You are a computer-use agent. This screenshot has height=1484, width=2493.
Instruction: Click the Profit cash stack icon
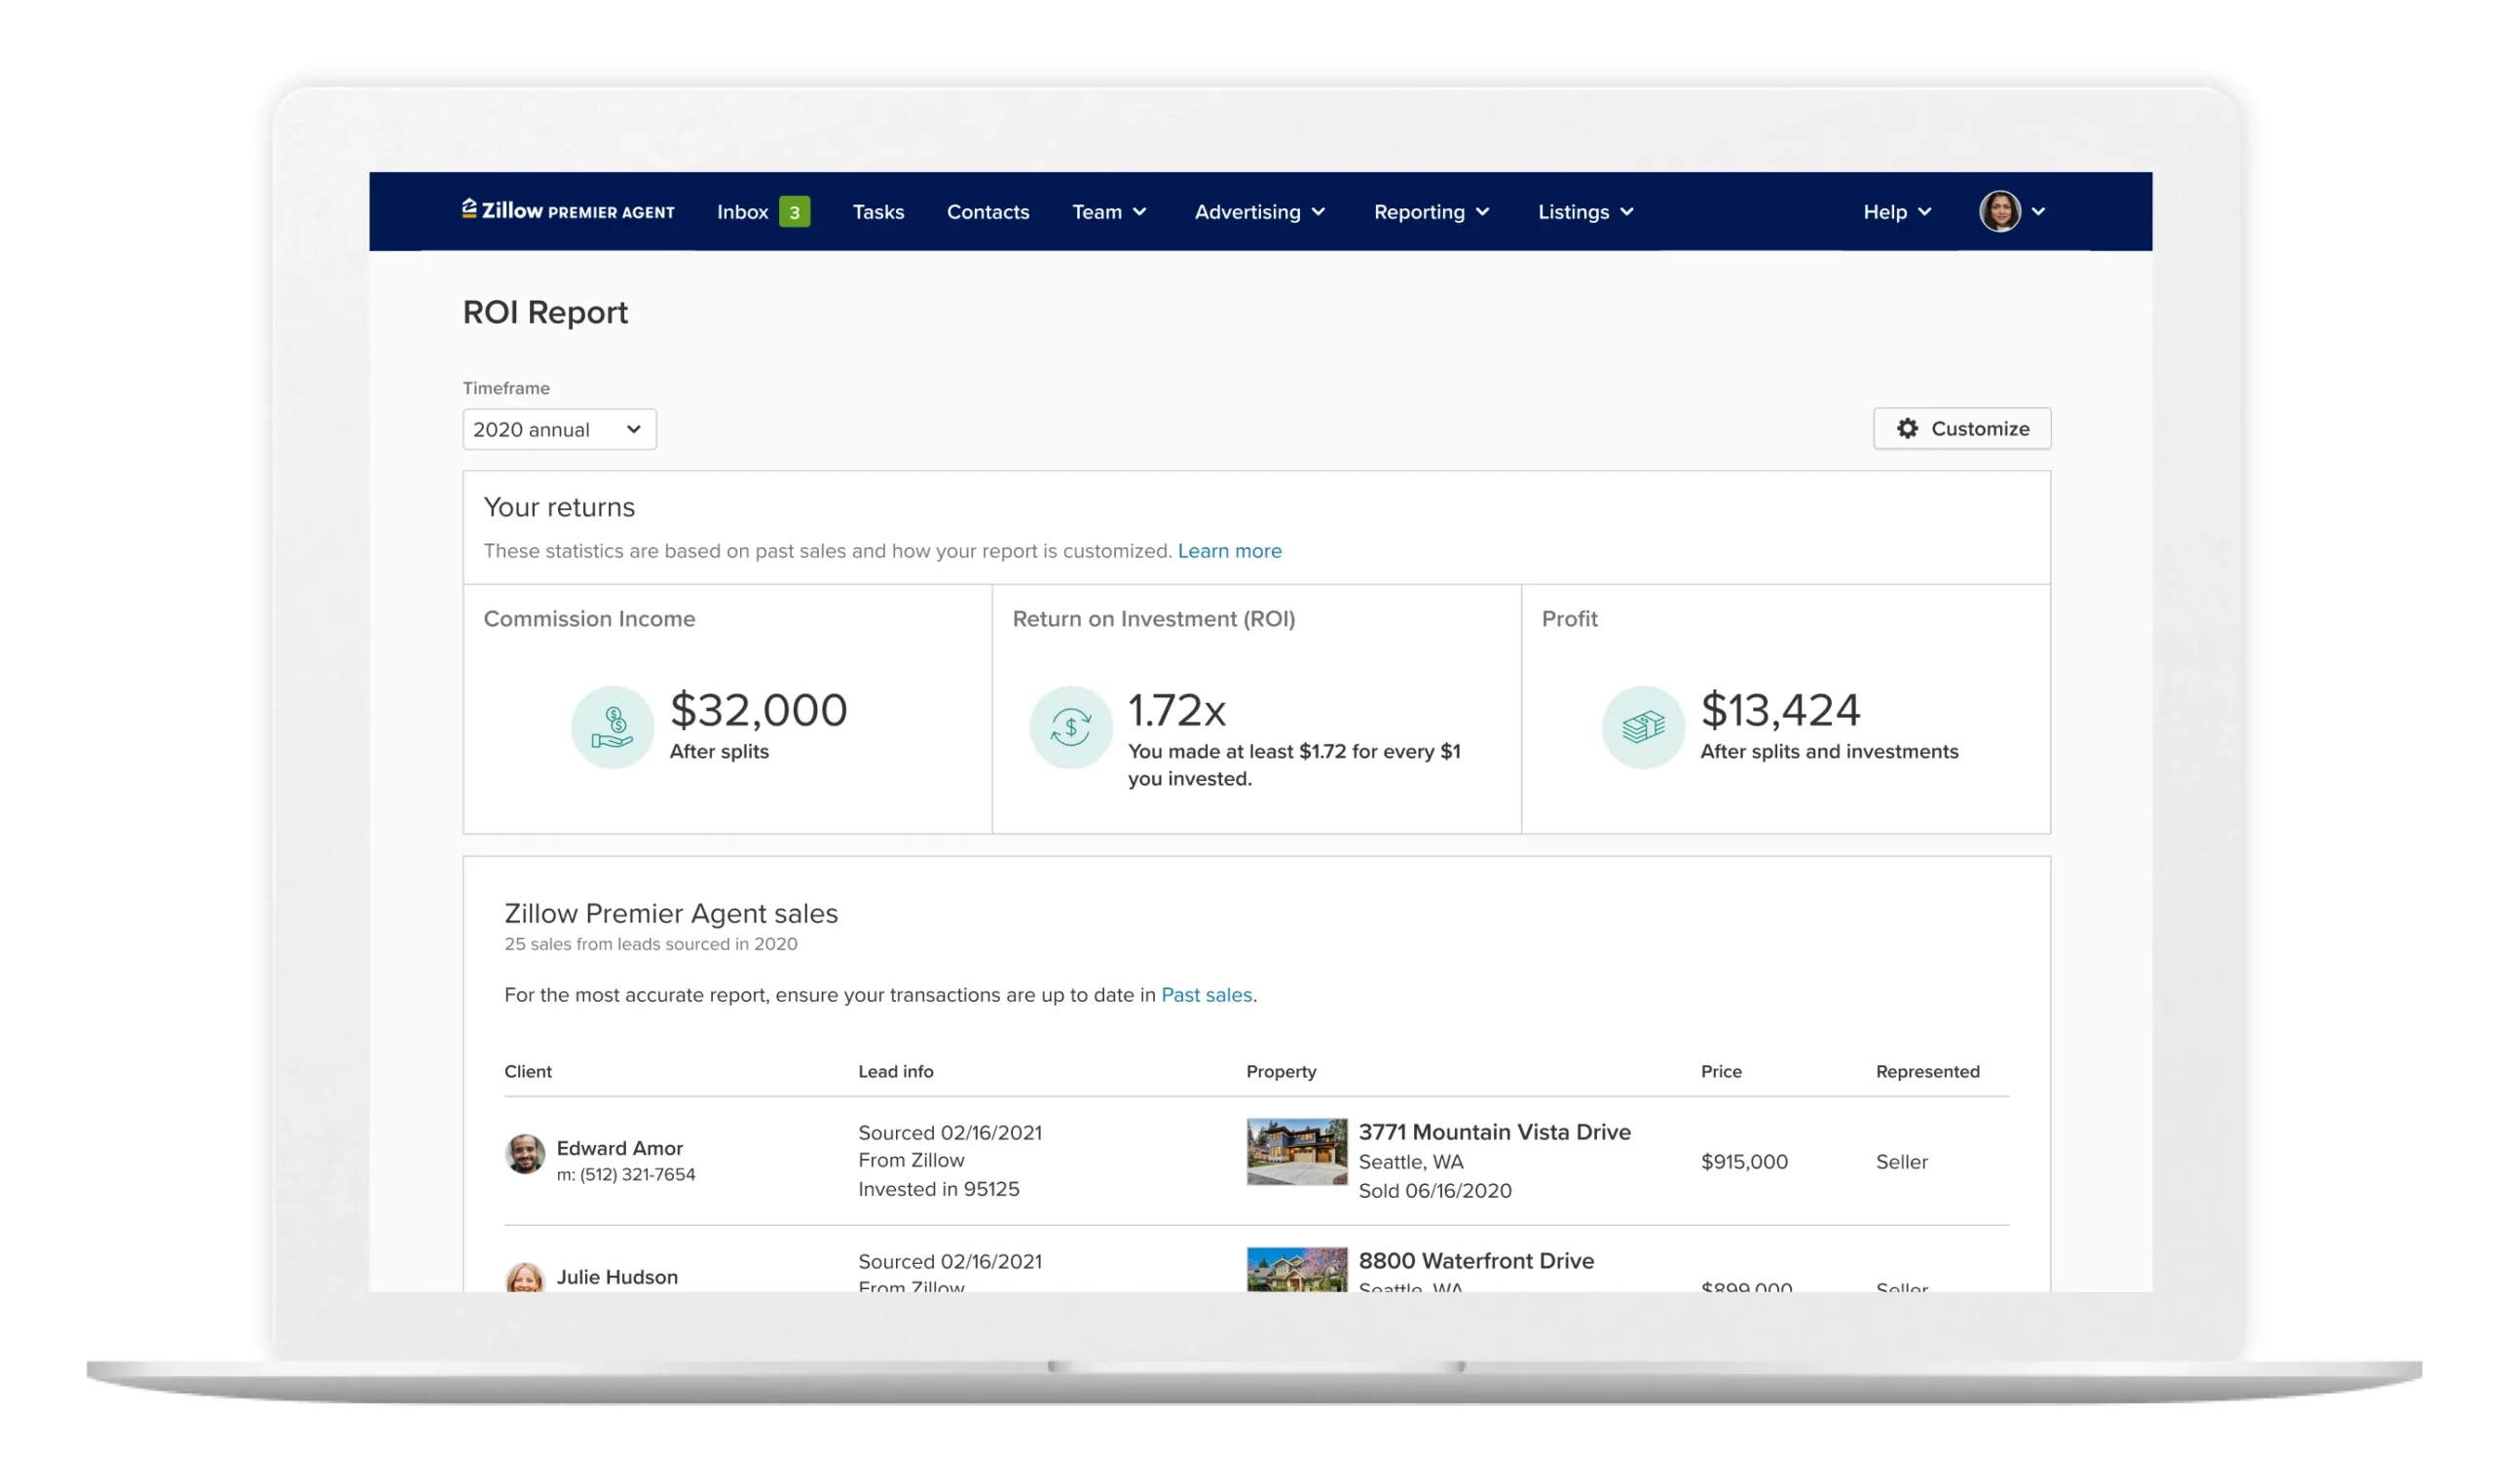(x=1642, y=727)
